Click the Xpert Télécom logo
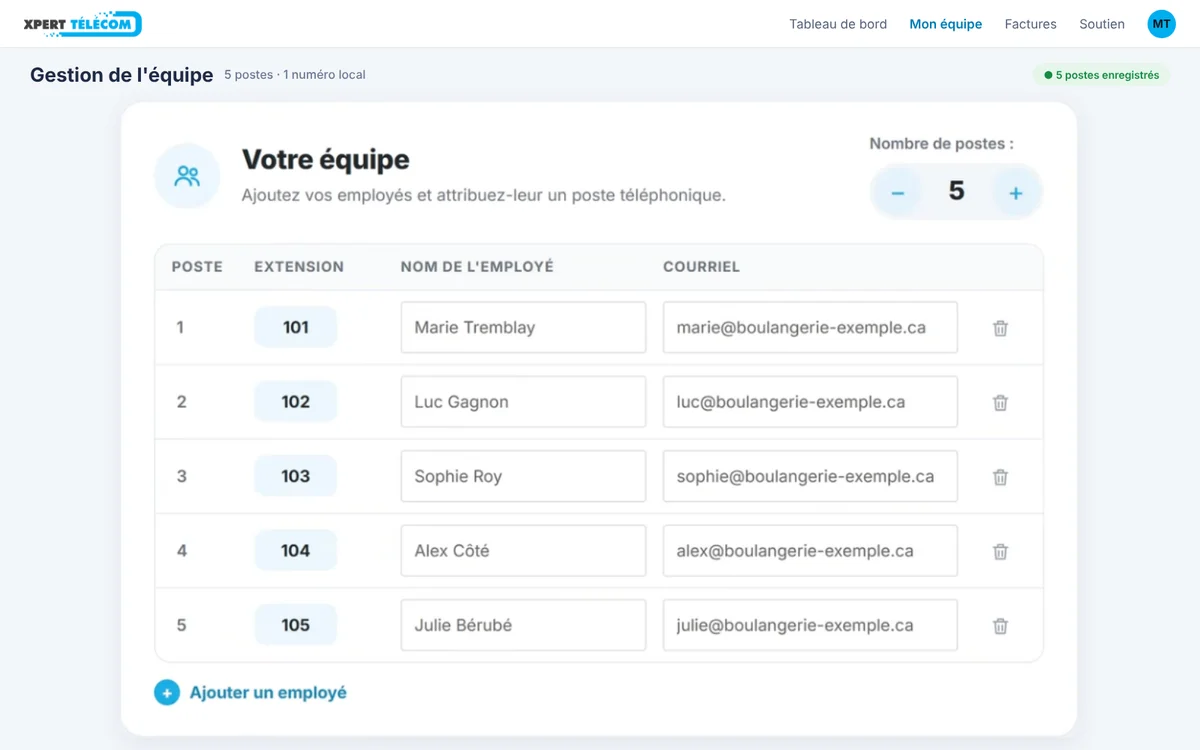1200x750 pixels. pyautogui.click(x=82, y=24)
